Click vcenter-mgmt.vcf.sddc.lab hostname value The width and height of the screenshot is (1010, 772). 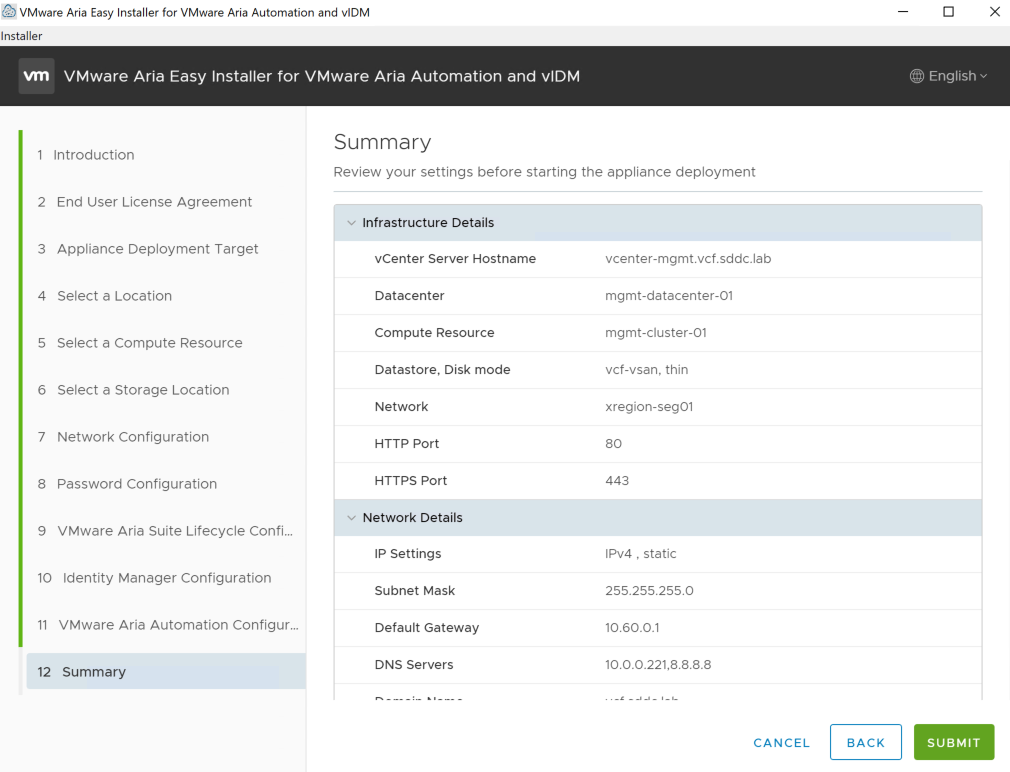[688, 259]
